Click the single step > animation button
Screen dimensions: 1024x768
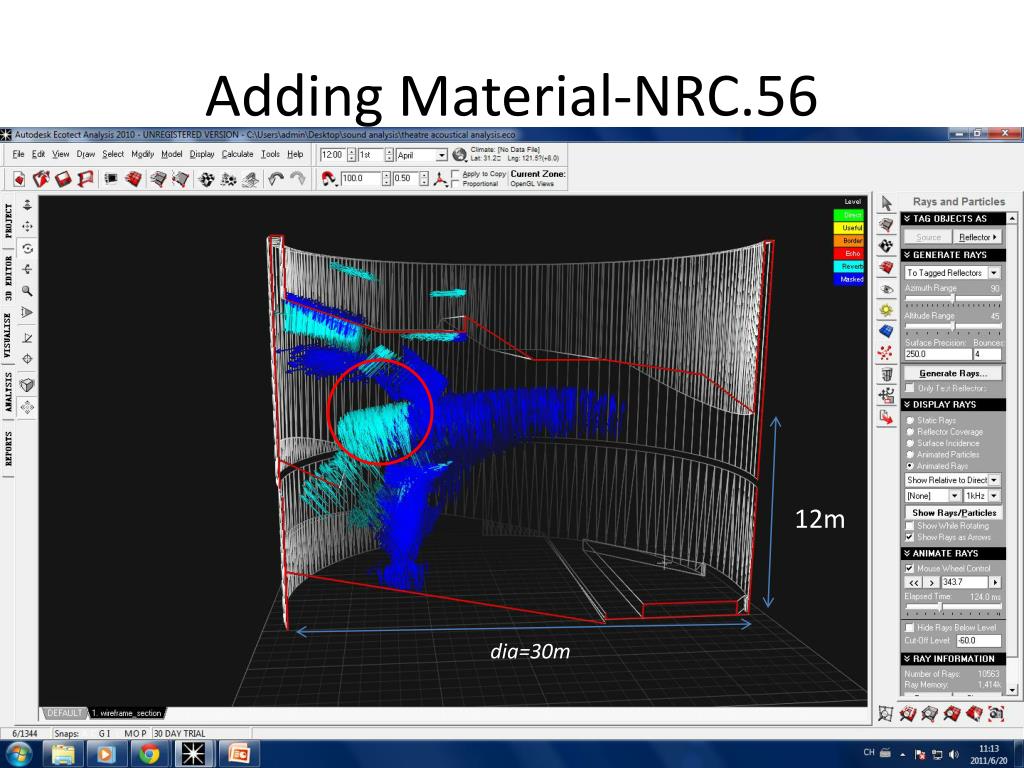click(931, 582)
